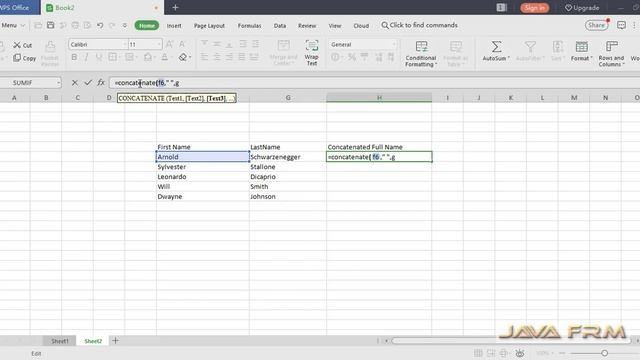Click the Share button
The height and width of the screenshot is (360, 640).
[596, 25]
